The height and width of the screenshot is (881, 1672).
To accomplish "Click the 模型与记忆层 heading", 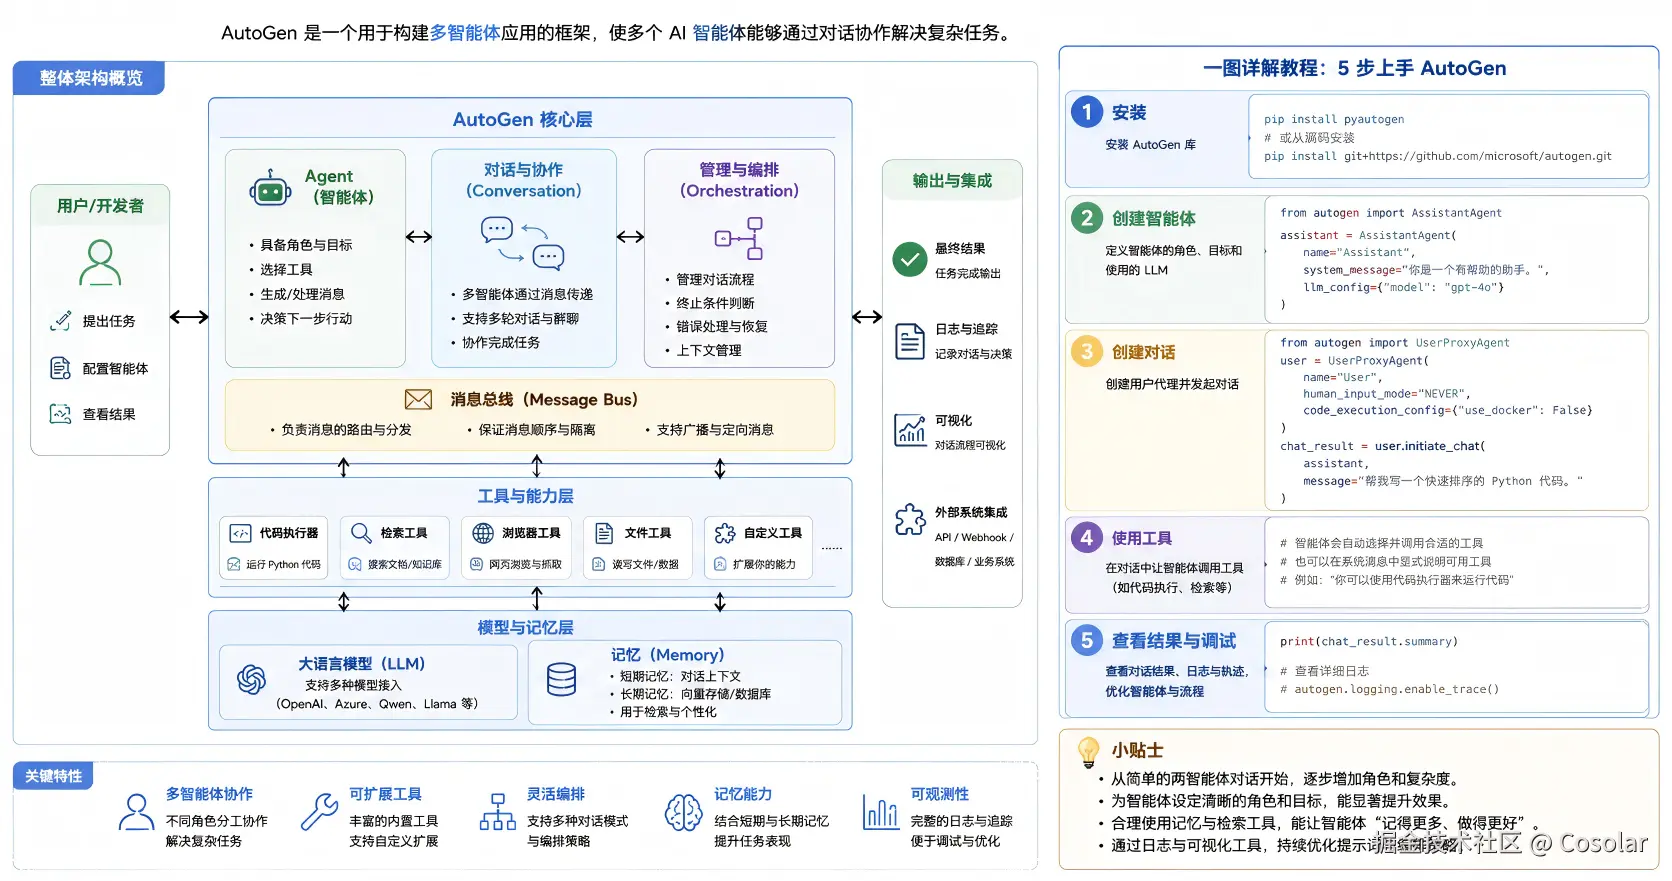I will [526, 627].
